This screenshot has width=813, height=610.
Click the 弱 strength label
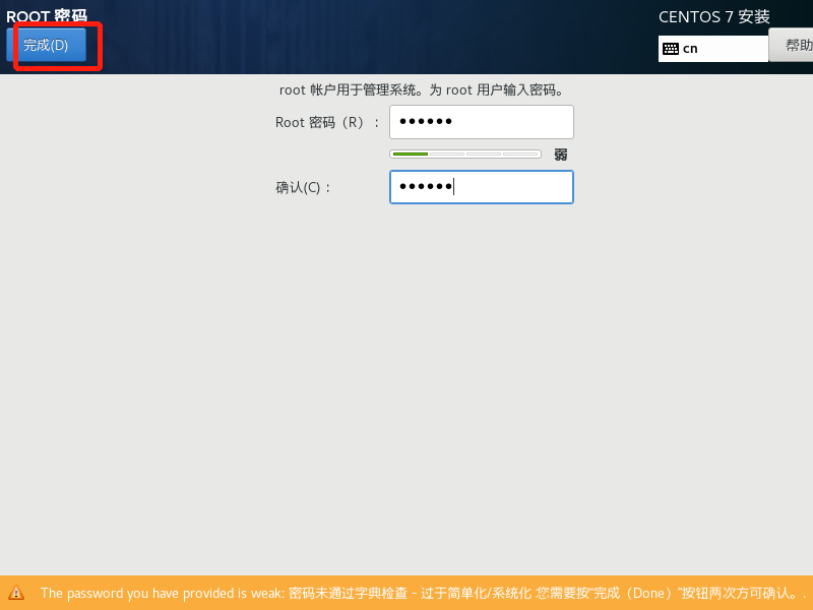(560, 155)
